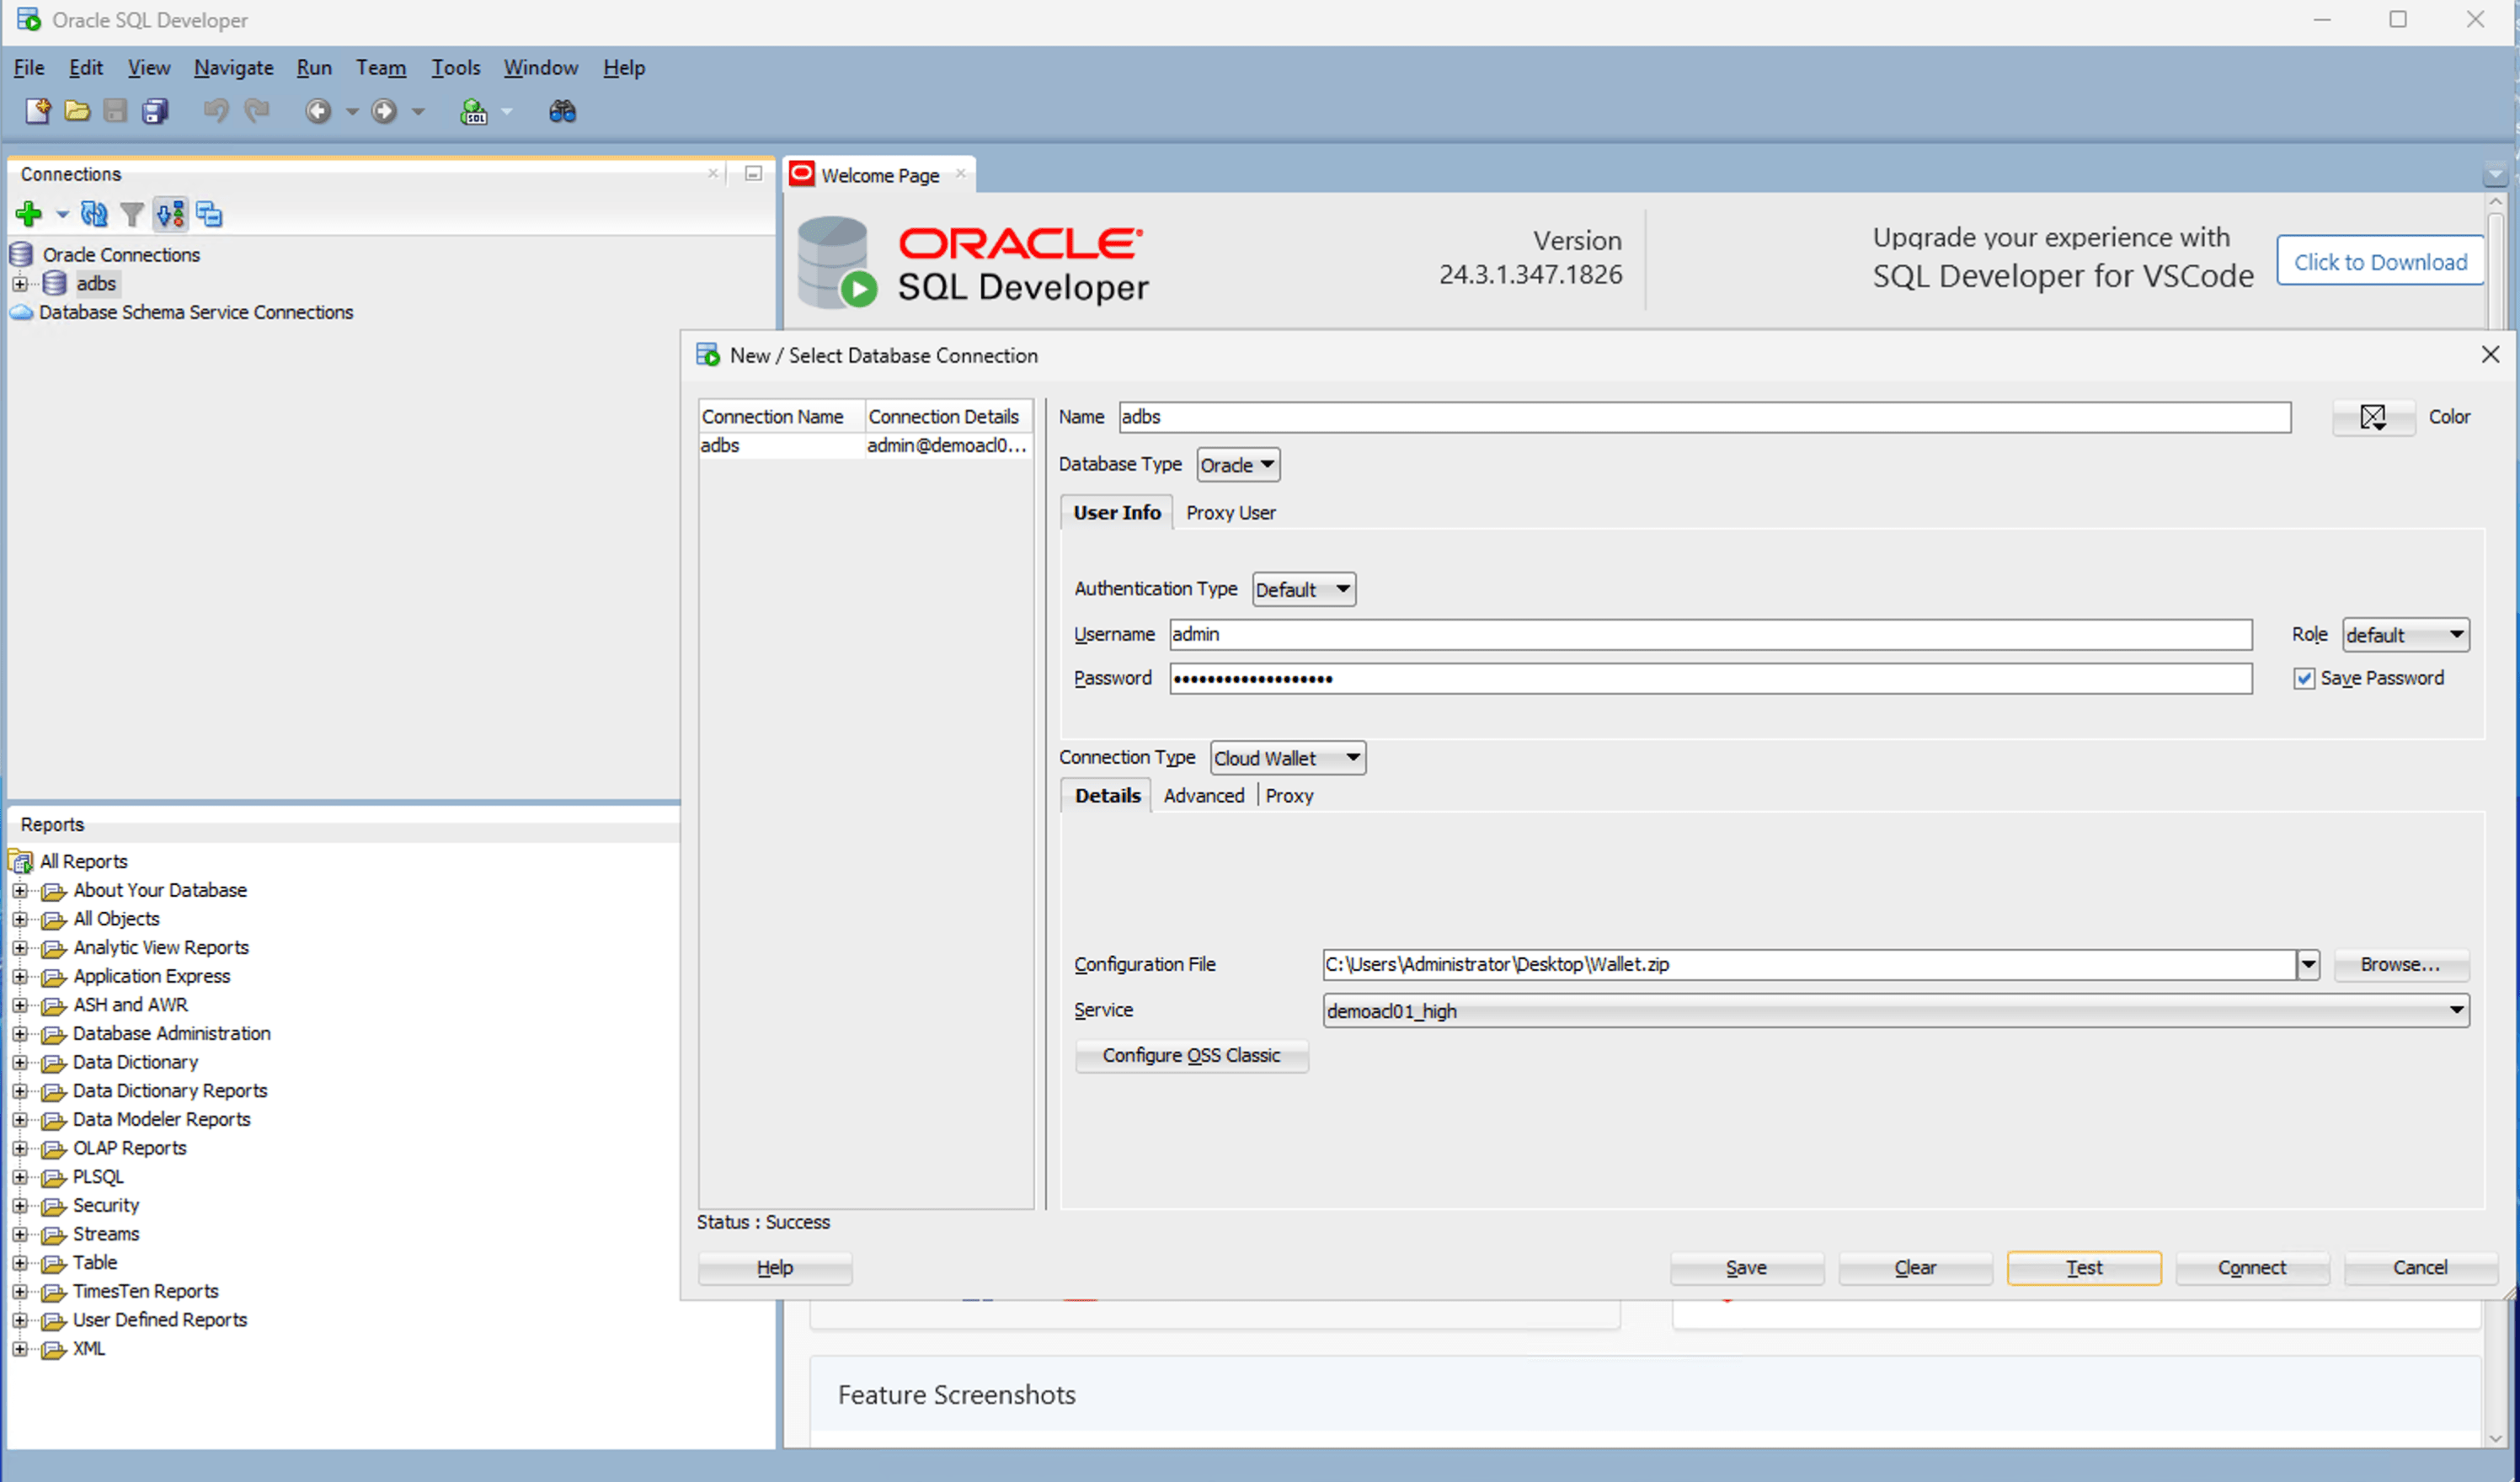
Task: Select the Database Administration reports folder
Action: pyautogui.click(x=171, y=1033)
